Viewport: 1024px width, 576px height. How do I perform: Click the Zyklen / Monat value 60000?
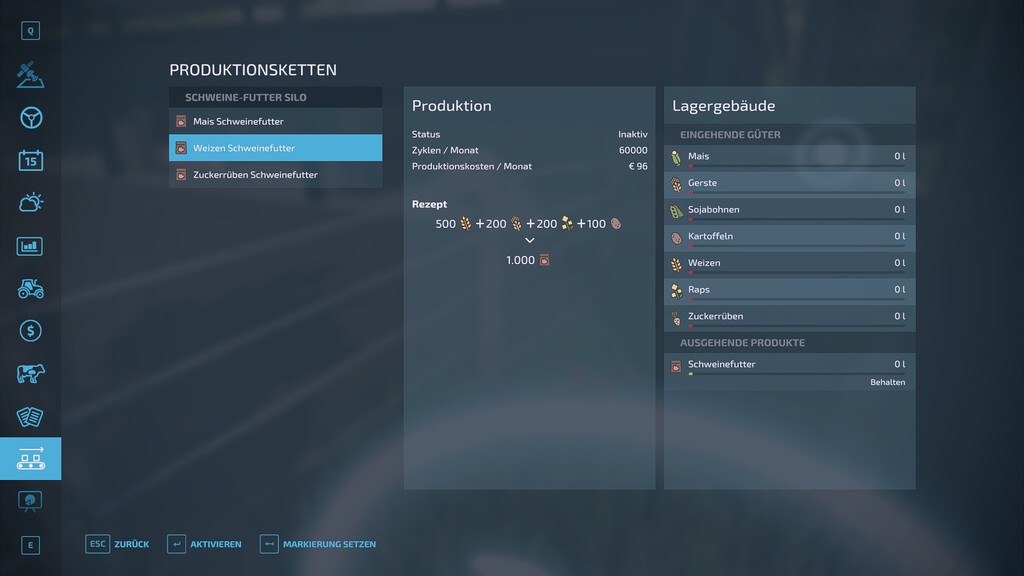pos(633,150)
